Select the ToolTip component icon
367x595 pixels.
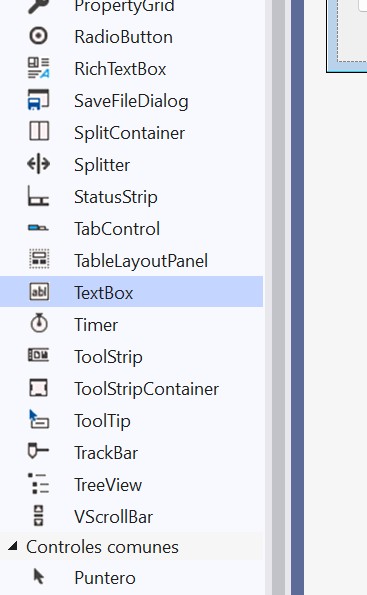coord(39,420)
